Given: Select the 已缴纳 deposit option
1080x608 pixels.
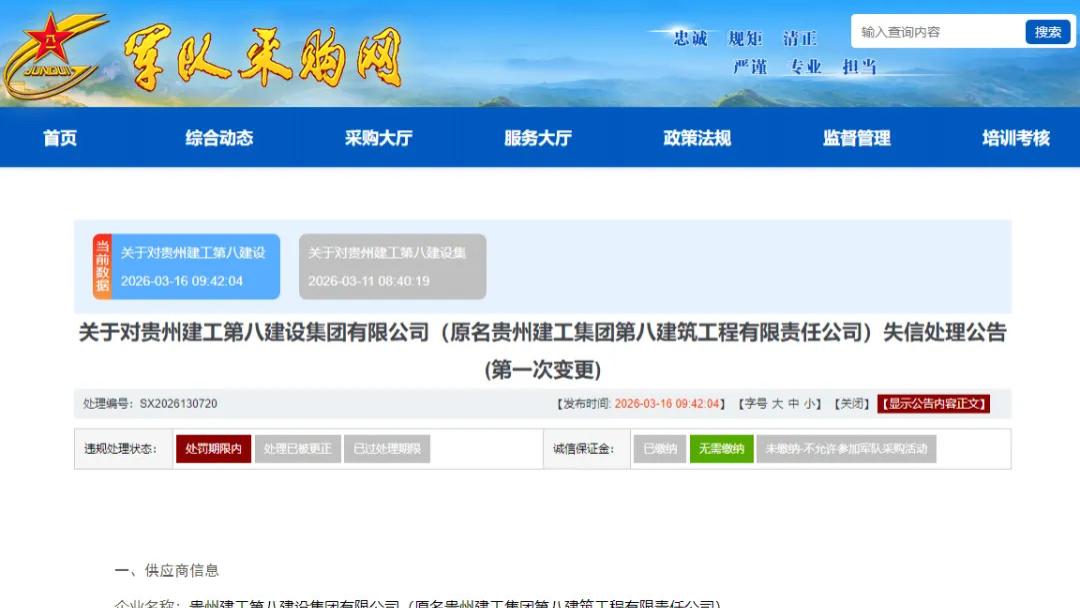Looking at the screenshot, I should point(660,448).
